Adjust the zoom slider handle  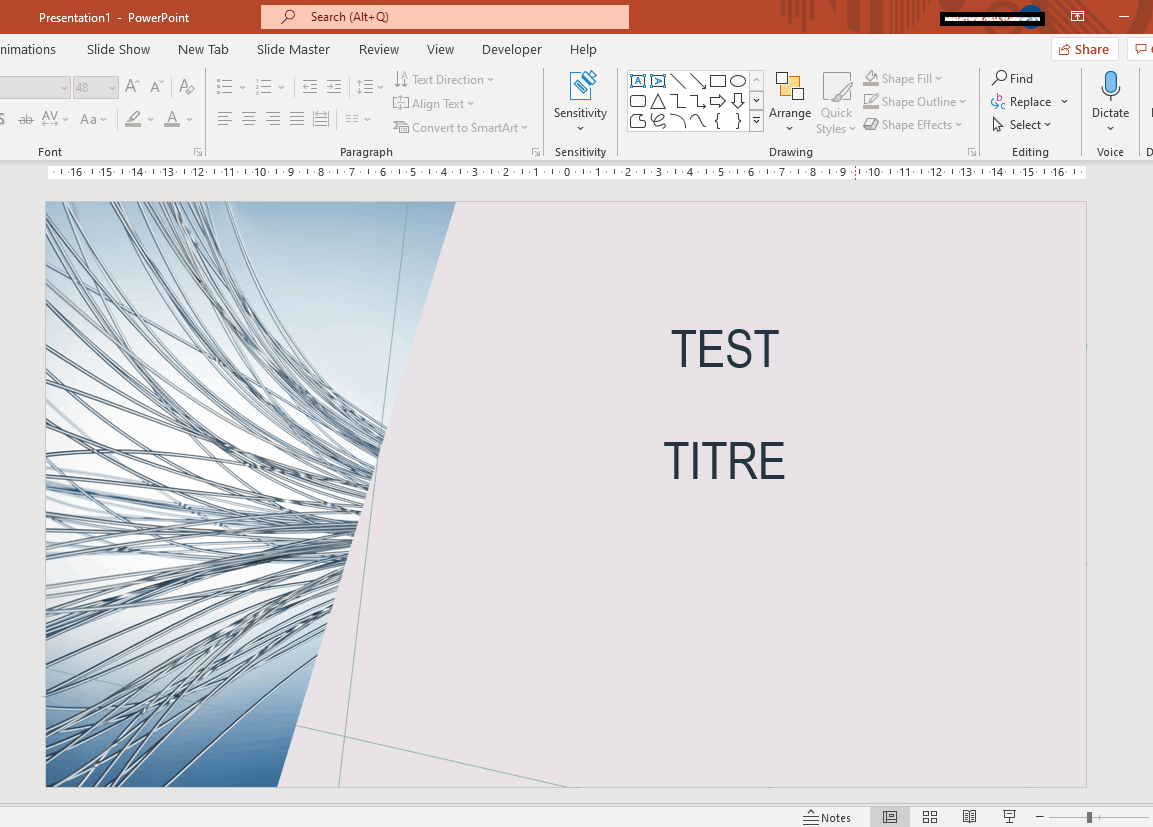coord(1089,817)
